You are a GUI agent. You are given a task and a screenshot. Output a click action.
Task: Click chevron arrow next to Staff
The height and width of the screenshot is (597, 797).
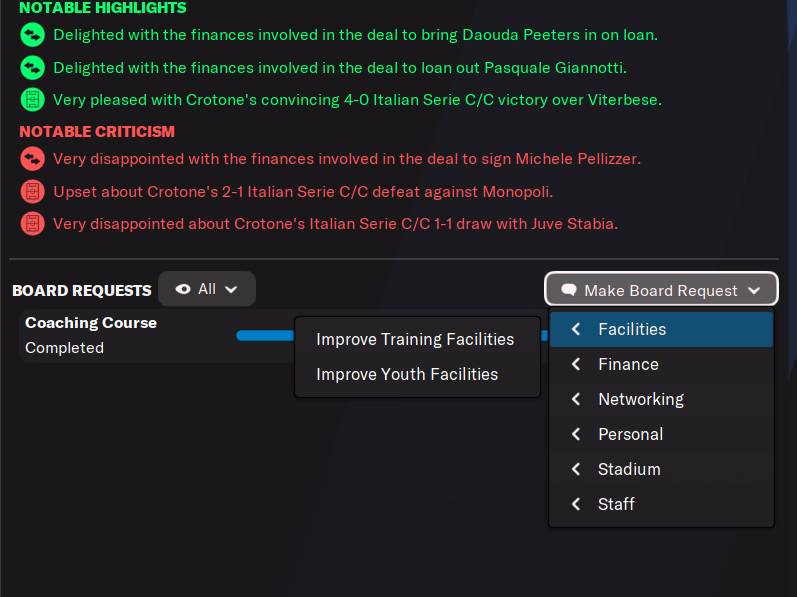tap(576, 504)
